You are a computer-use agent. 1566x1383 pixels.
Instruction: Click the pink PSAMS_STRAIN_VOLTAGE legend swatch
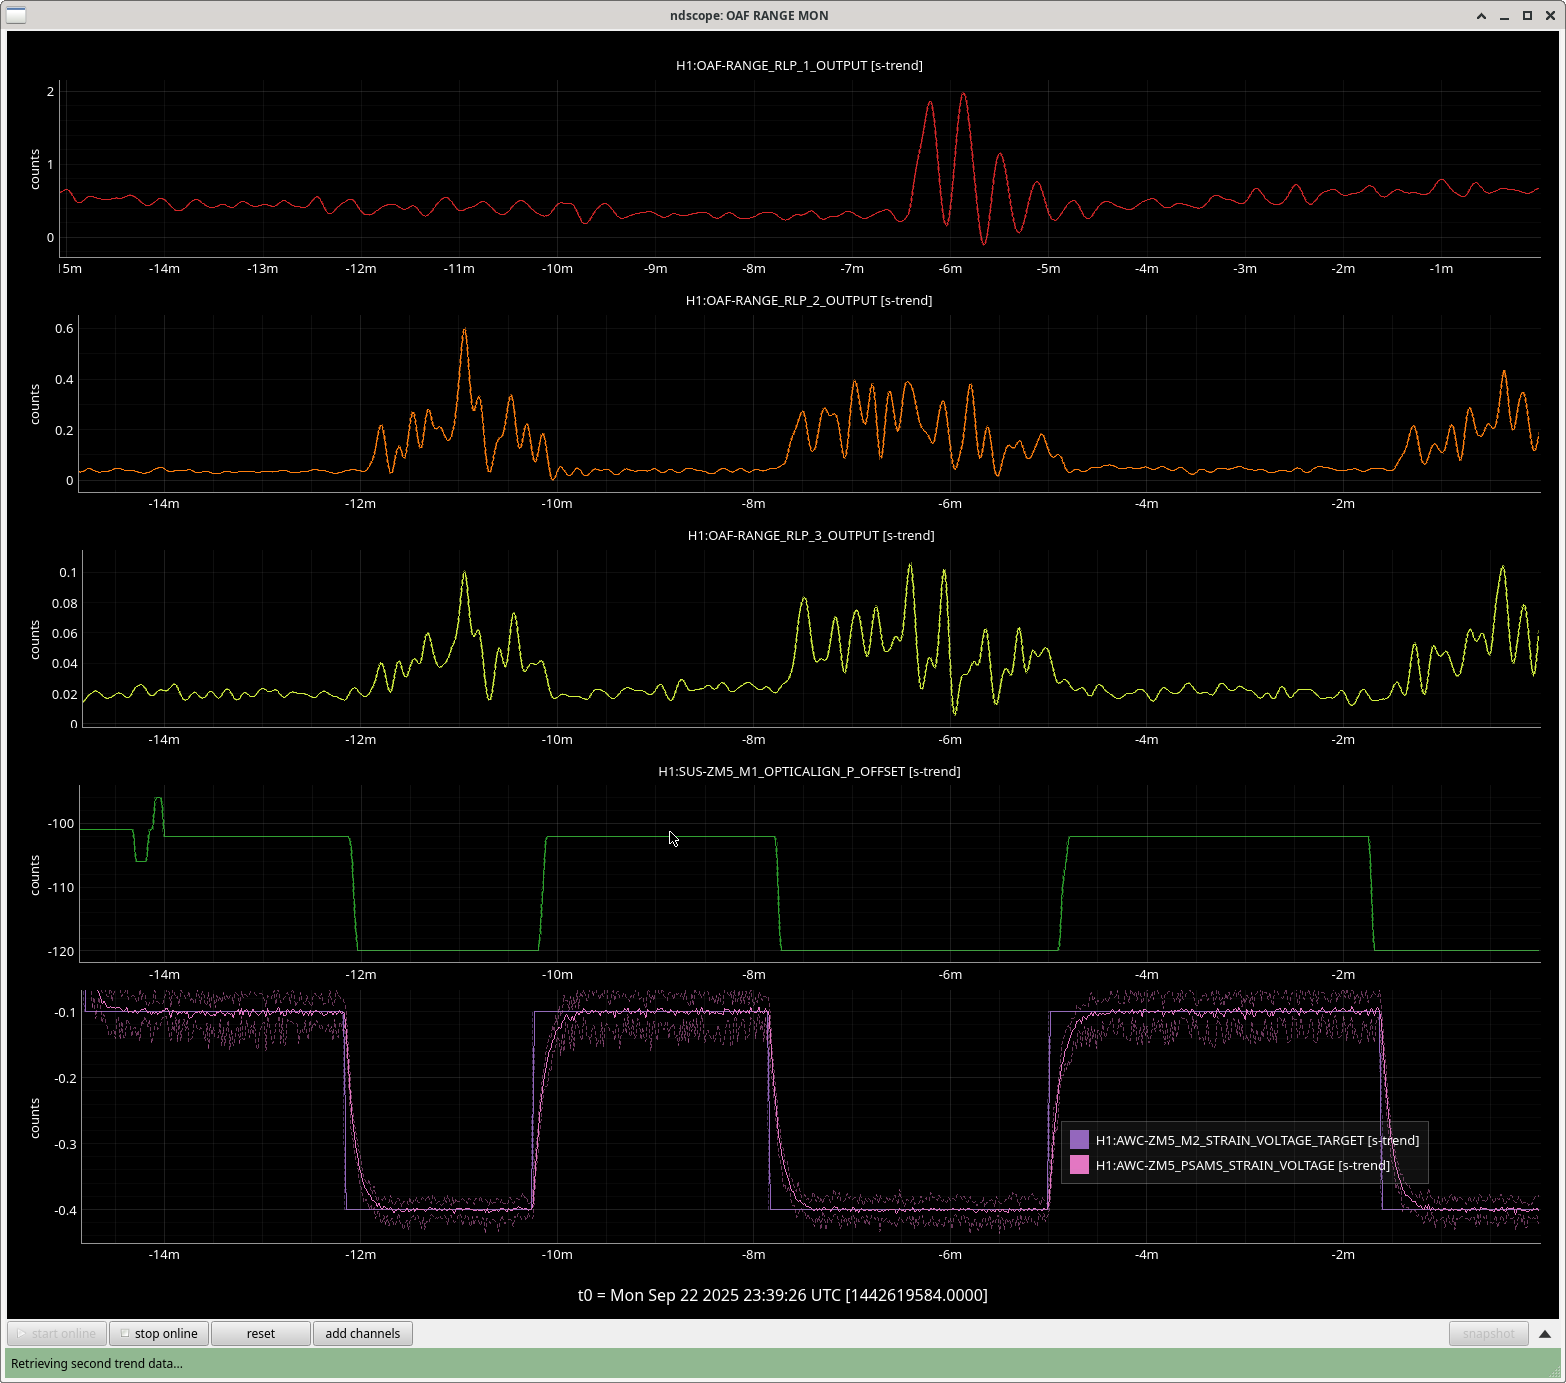tap(1079, 1165)
